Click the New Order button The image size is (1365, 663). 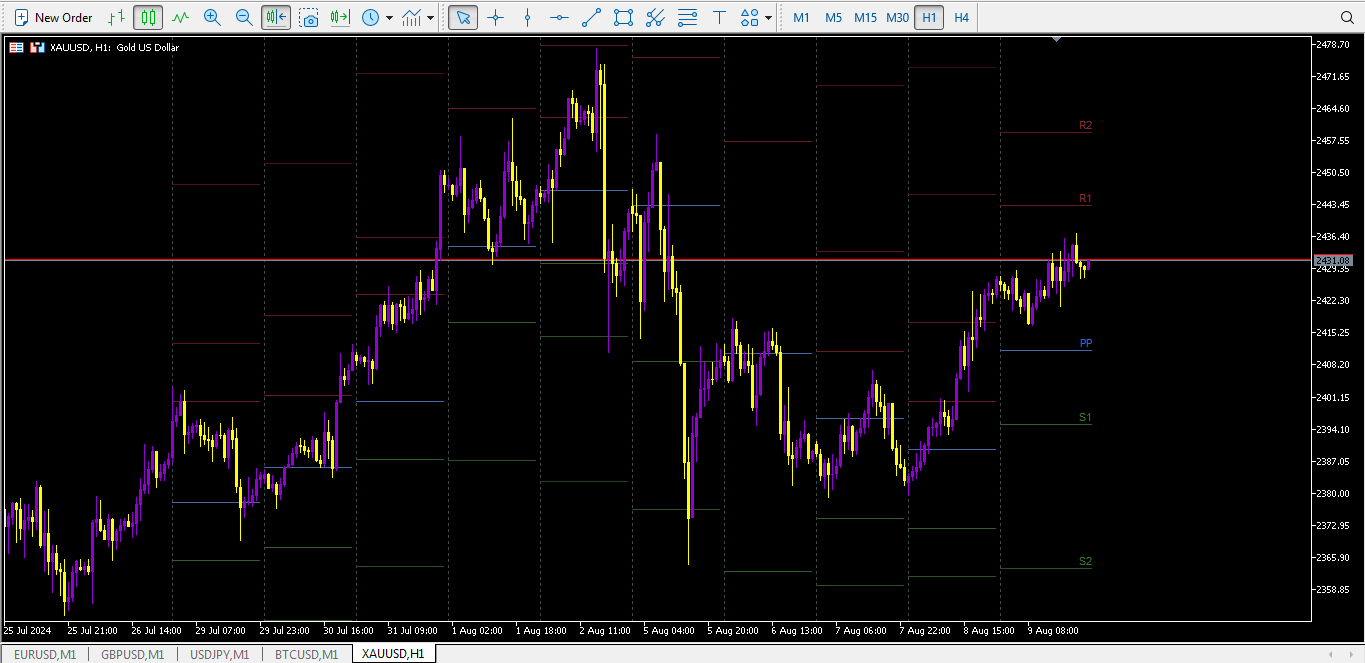point(54,17)
